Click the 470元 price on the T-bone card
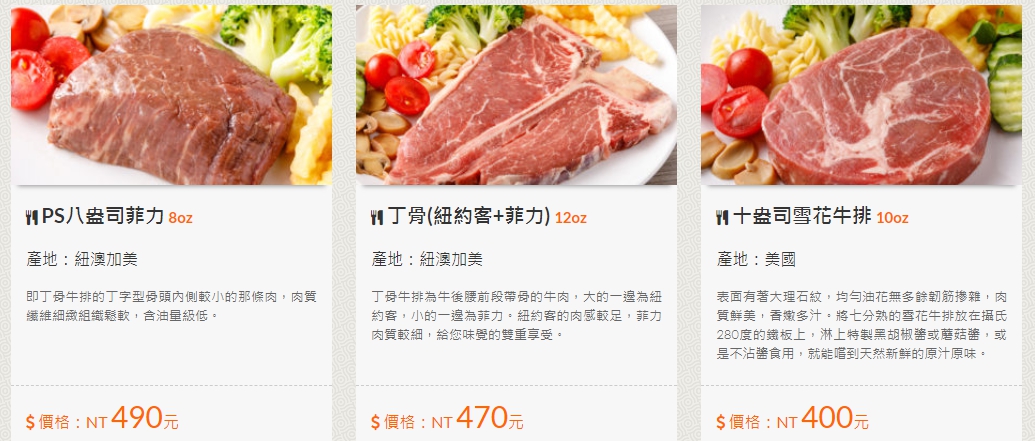 coord(490,418)
